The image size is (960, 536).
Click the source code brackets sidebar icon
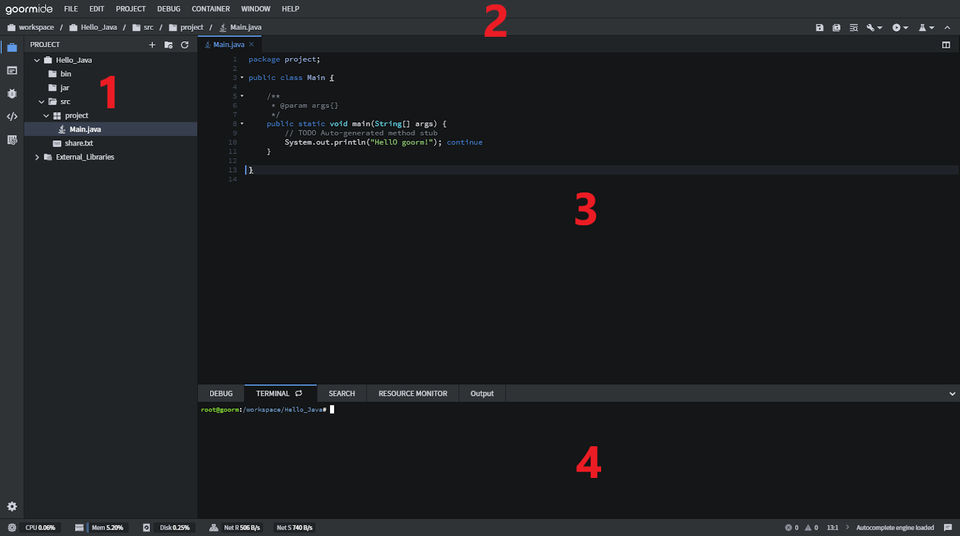(12, 116)
